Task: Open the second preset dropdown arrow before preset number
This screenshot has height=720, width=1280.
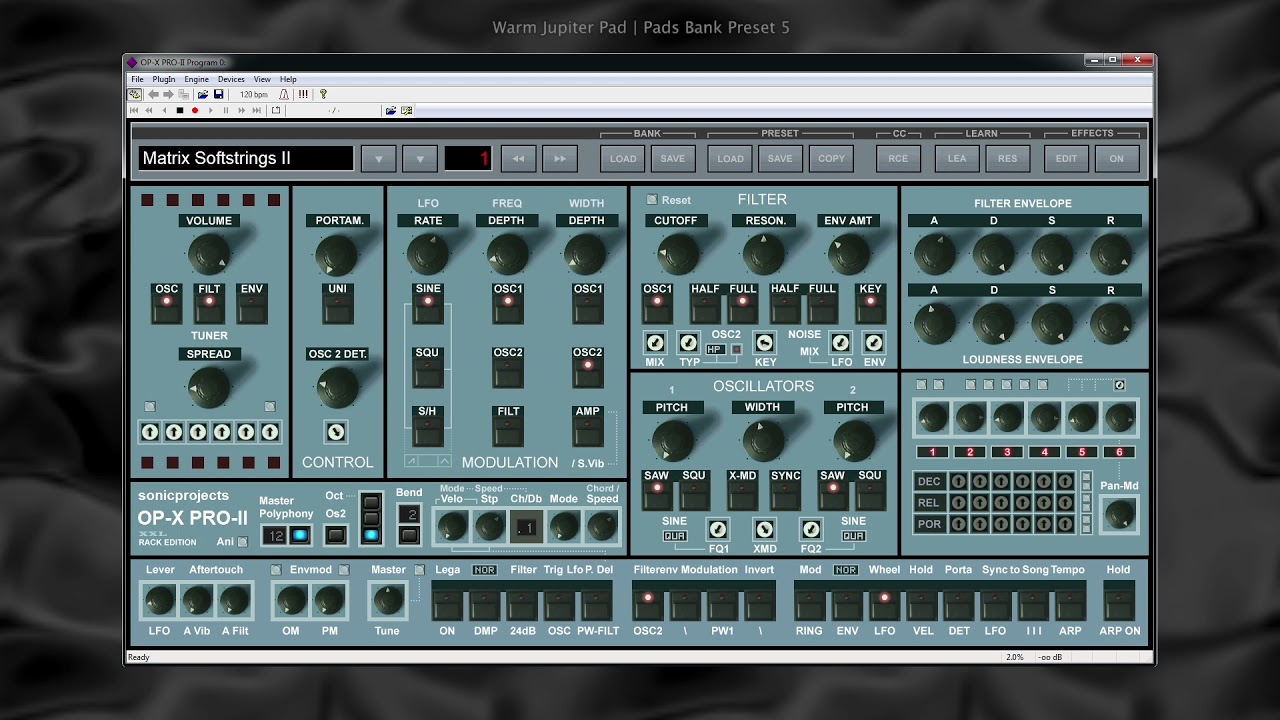Action: point(420,158)
